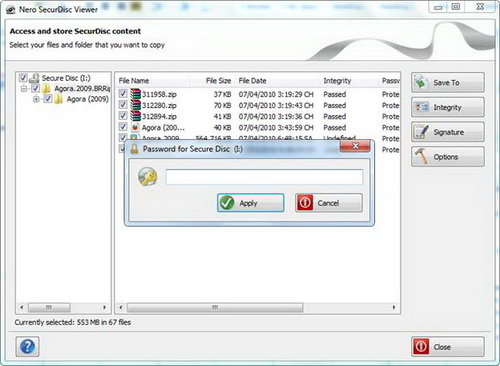Image resolution: width=500 pixels, height=366 pixels.
Task: Select the 312894.zip file name
Action: 159,116
